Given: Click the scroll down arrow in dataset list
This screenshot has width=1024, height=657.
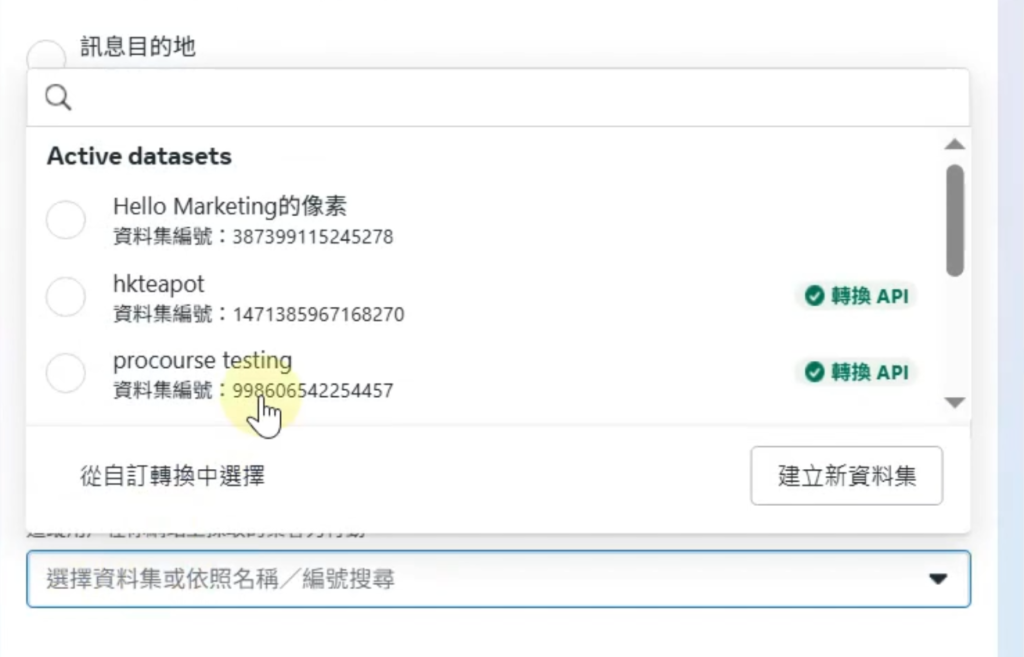Looking at the screenshot, I should tap(955, 402).
